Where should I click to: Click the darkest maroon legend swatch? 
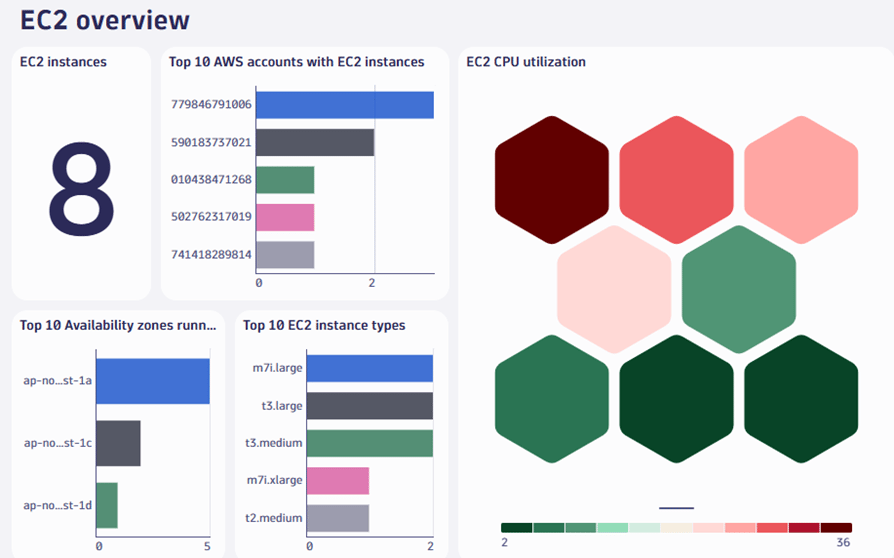[836, 527]
